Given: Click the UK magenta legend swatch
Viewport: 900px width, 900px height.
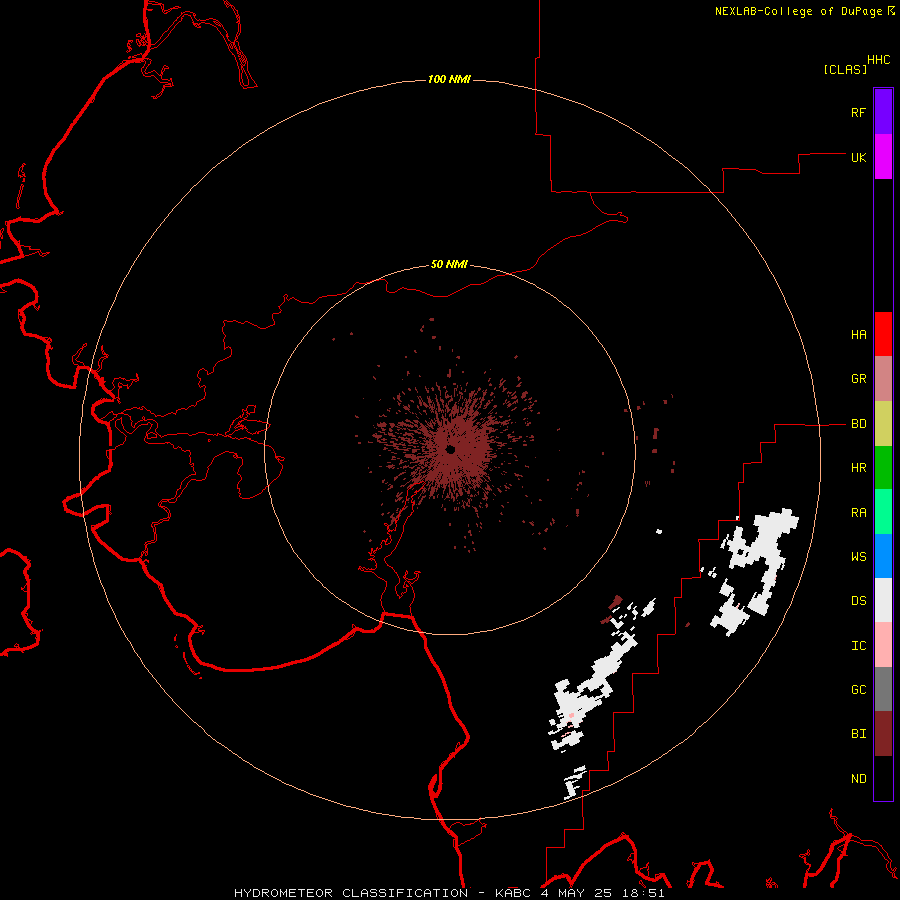Looking at the screenshot, I should point(883,157).
